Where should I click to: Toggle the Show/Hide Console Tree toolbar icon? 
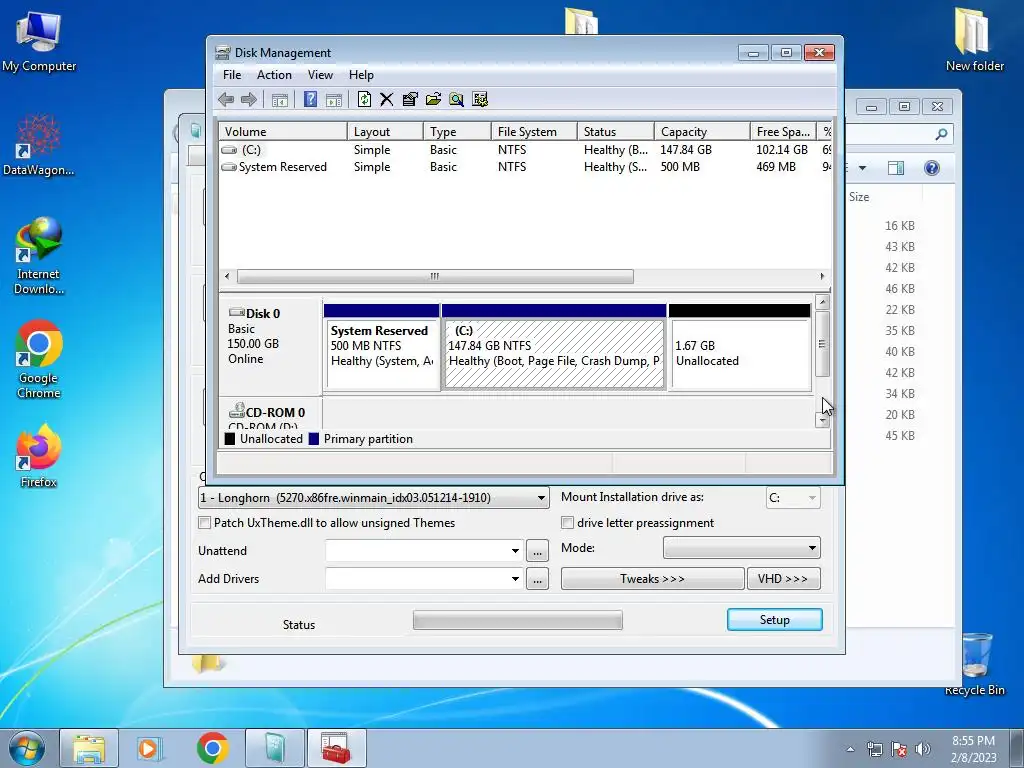280,100
